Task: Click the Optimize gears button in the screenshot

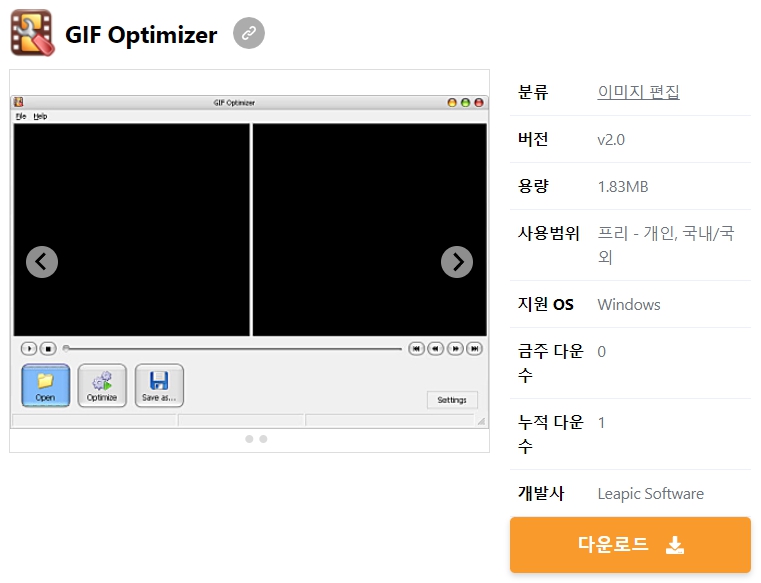Action: click(102, 386)
